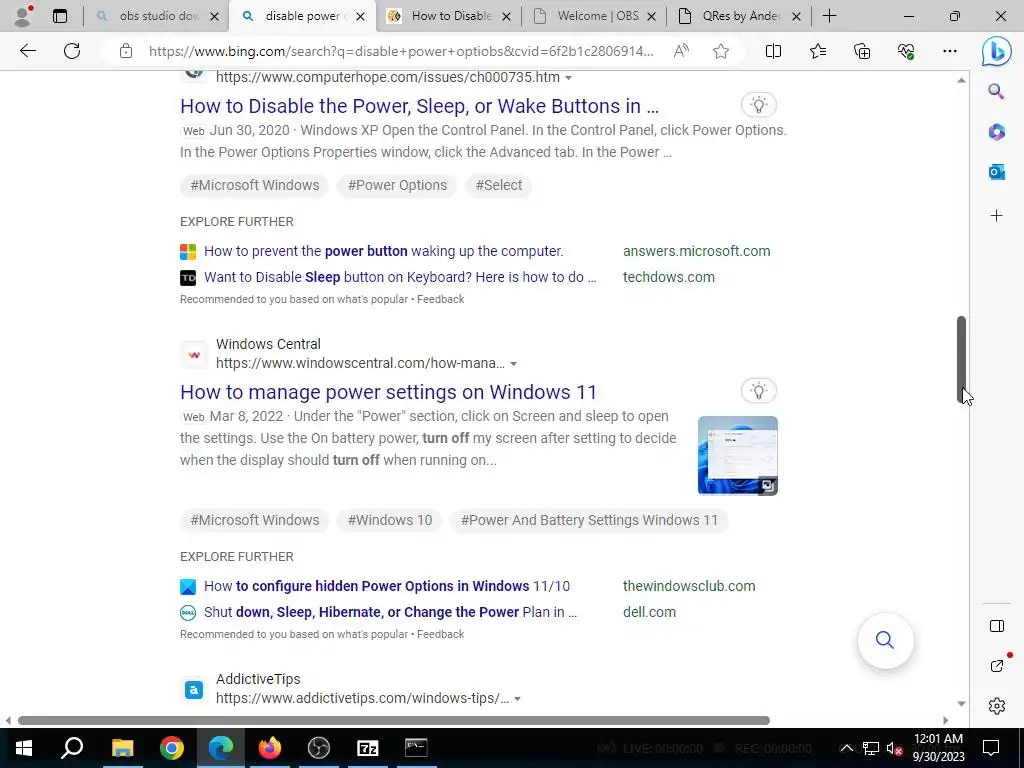Show insights lightbulb for computerhope result
Viewport: 1024px width, 768px height.
point(758,104)
